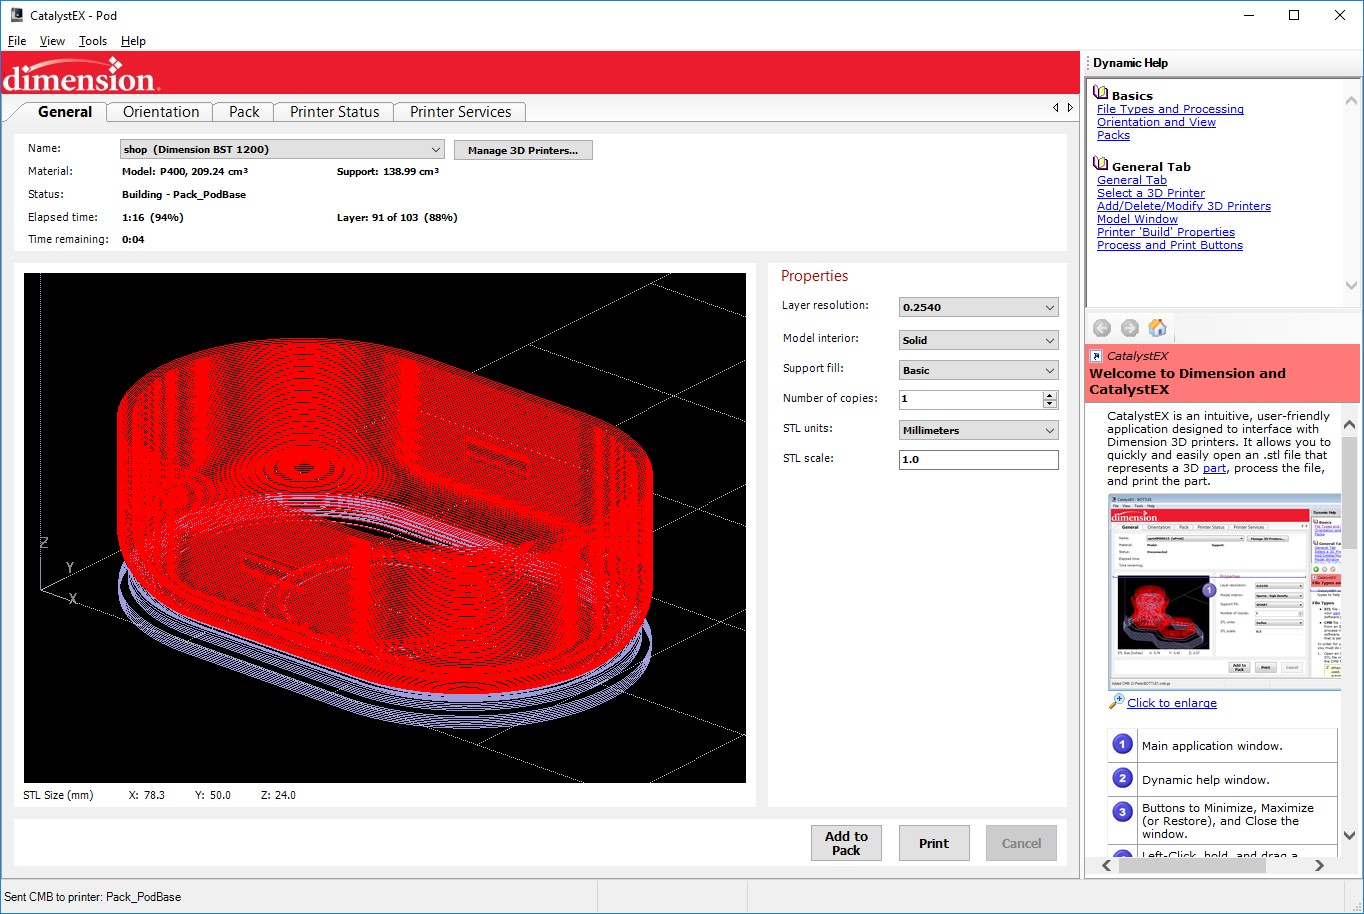Image resolution: width=1364 pixels, height=914 pixels.
Task: Open Add/Delete/Modify 3D Printers link
Action: (x=1184, y=206)
